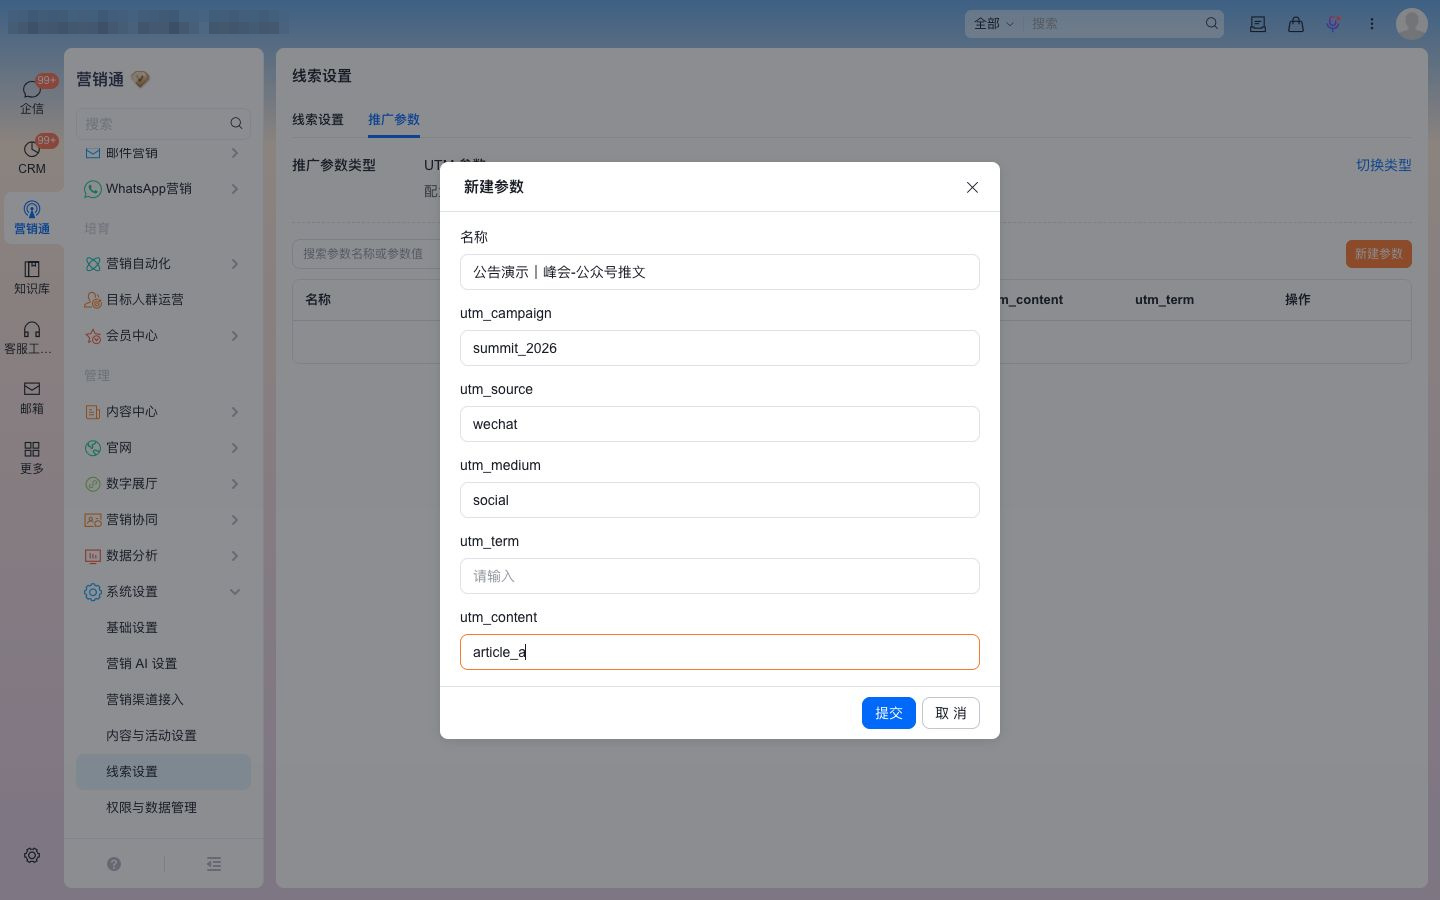Collapse the 系统设置 menu

pyautogui.click(x=164, y=592)
